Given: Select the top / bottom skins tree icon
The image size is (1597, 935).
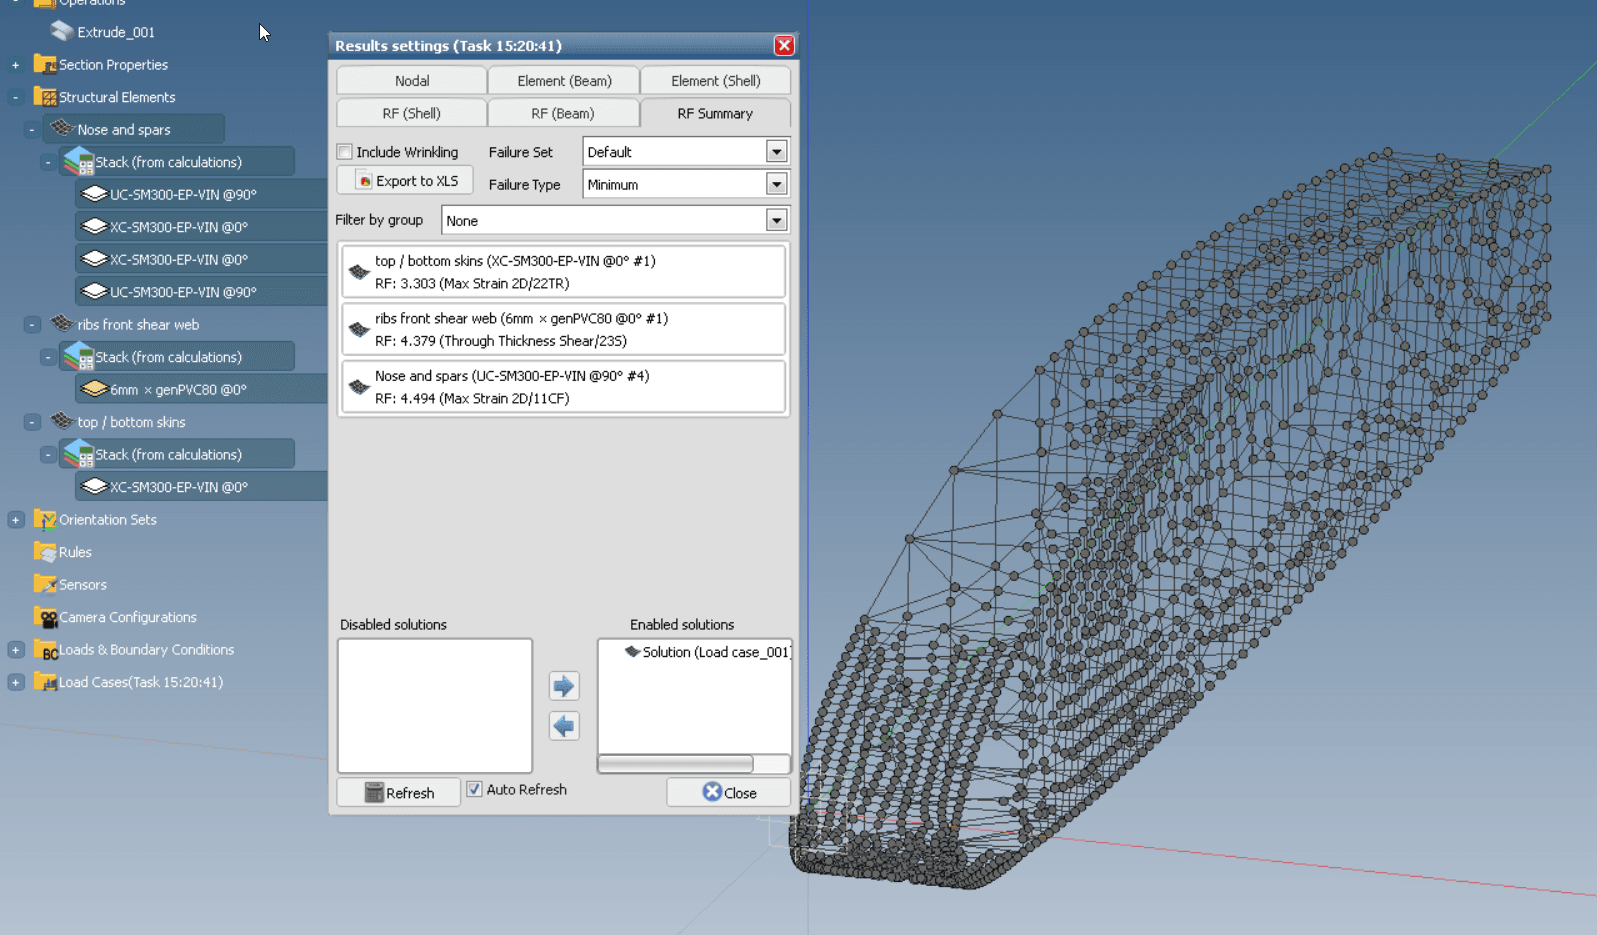Looking at the screenshot, I should pyautogui.click(x=62, y=421).
